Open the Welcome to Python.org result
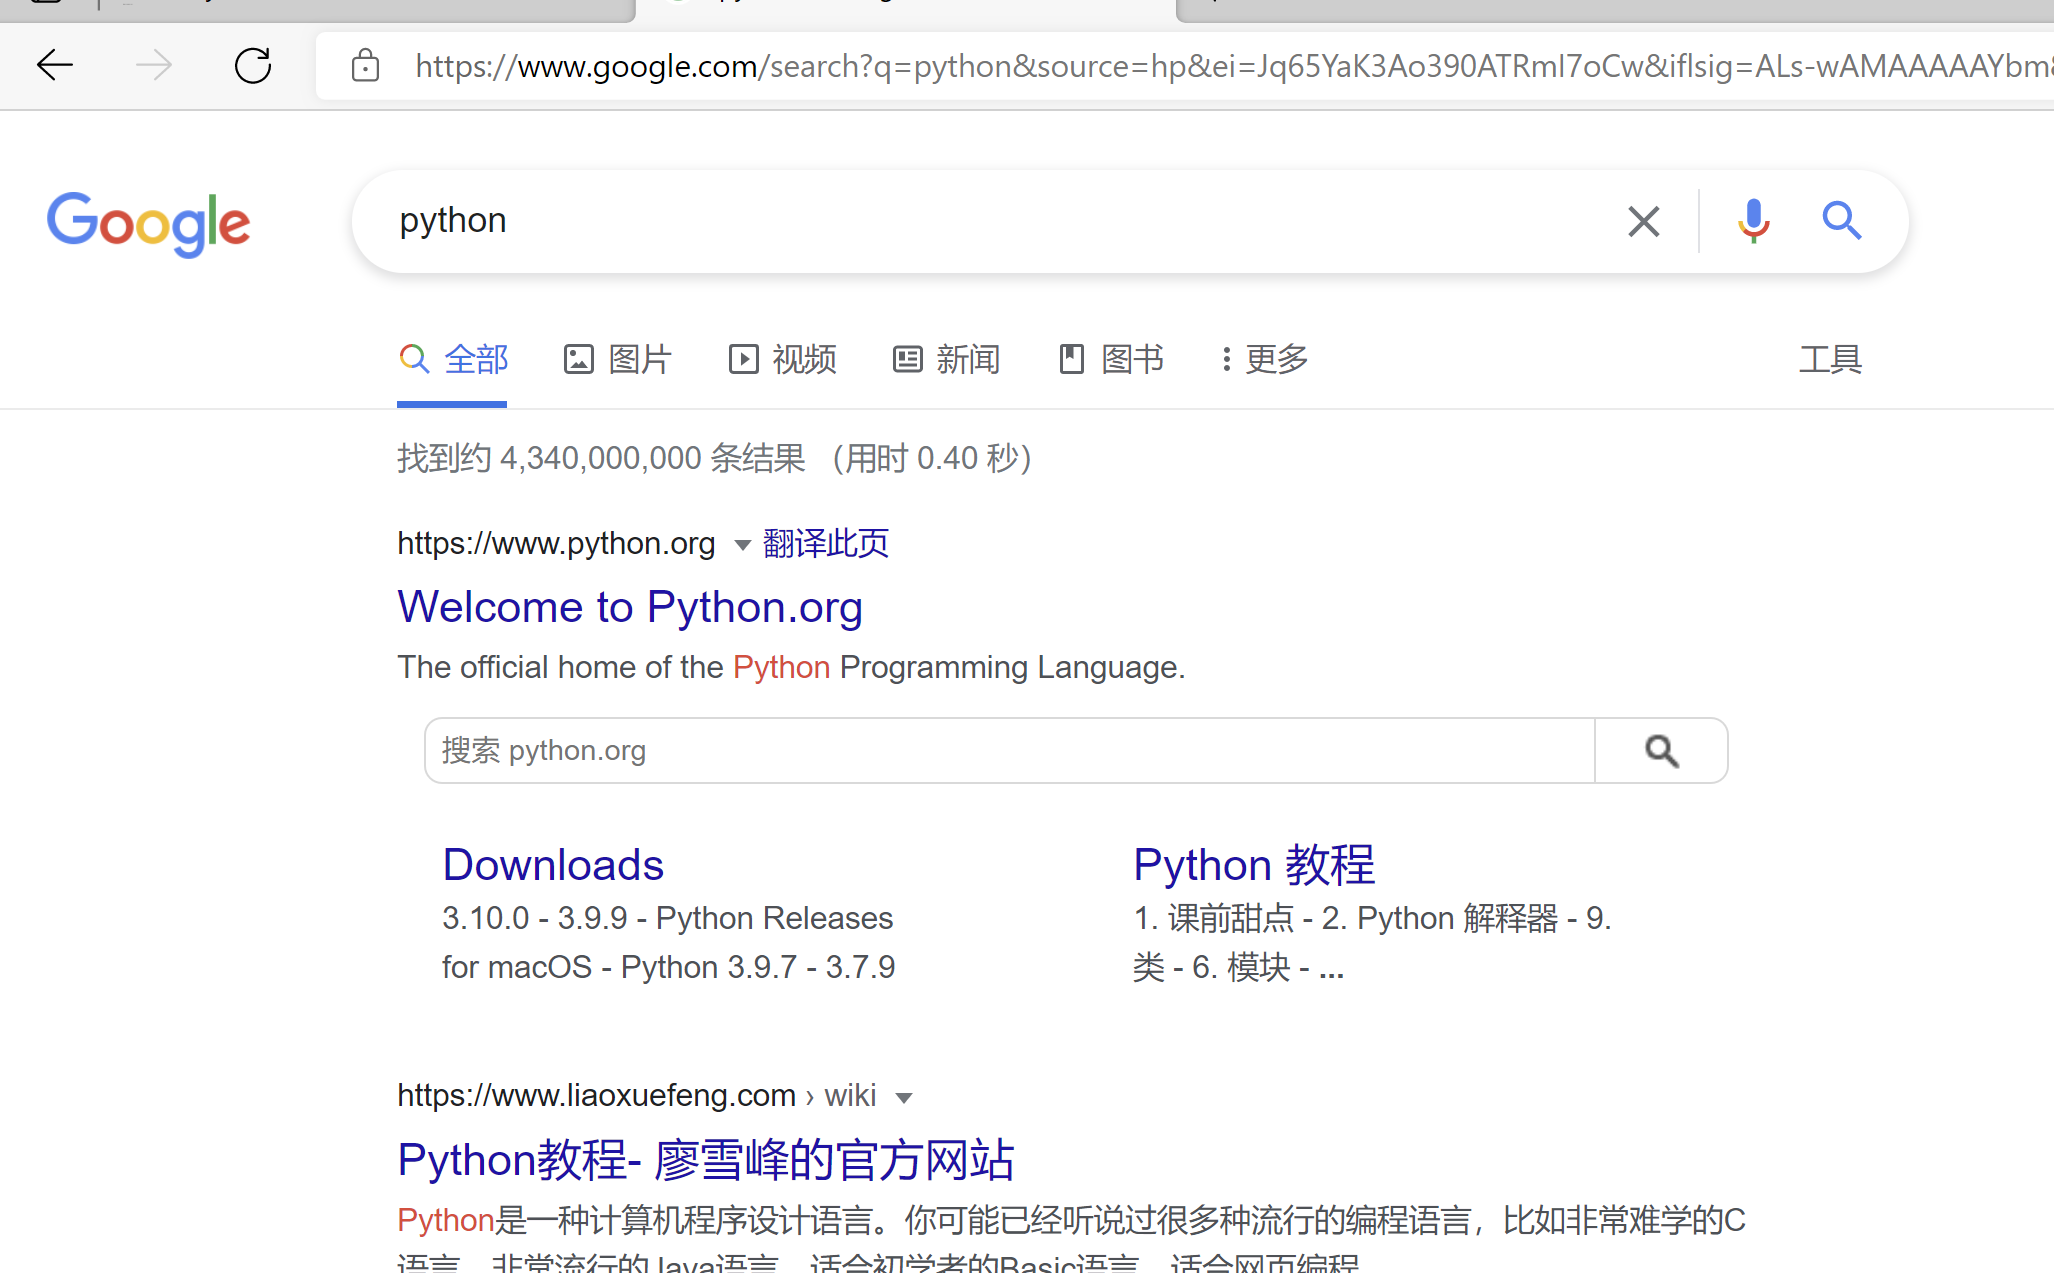This screenshot has width=2054, height=1273. [630, 607]
